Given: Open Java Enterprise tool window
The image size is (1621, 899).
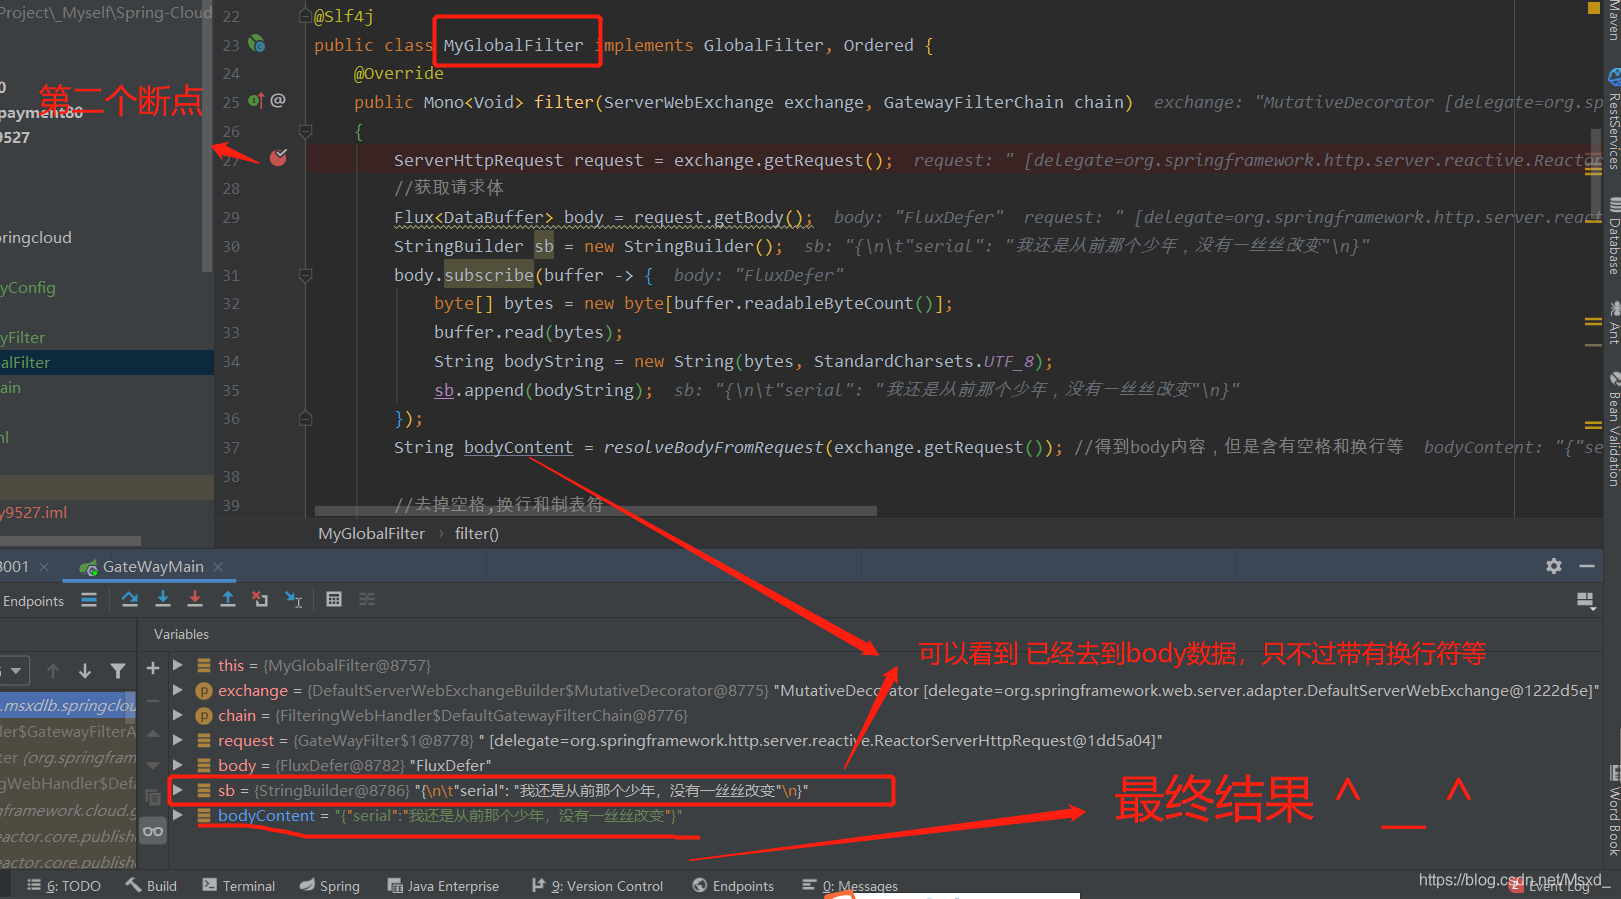Looking at the screenshot, I should point(443,886).
